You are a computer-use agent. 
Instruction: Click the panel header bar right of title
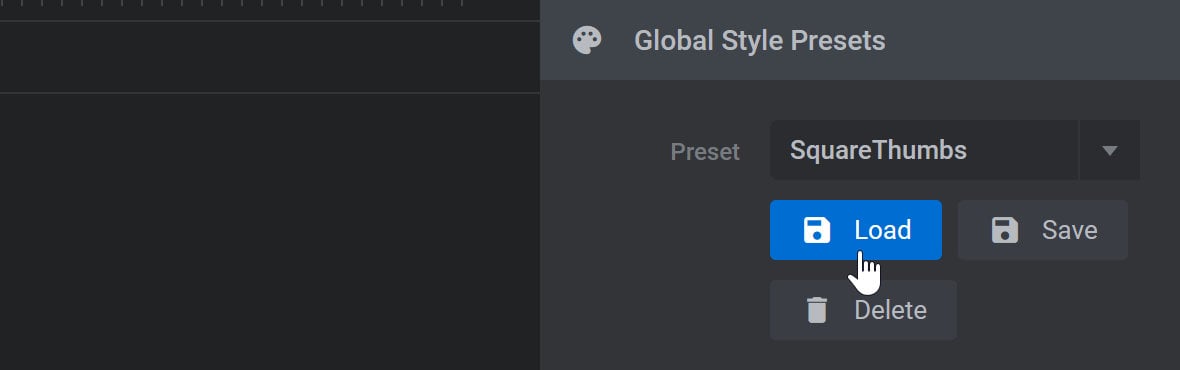click(x=1031, y=40)
